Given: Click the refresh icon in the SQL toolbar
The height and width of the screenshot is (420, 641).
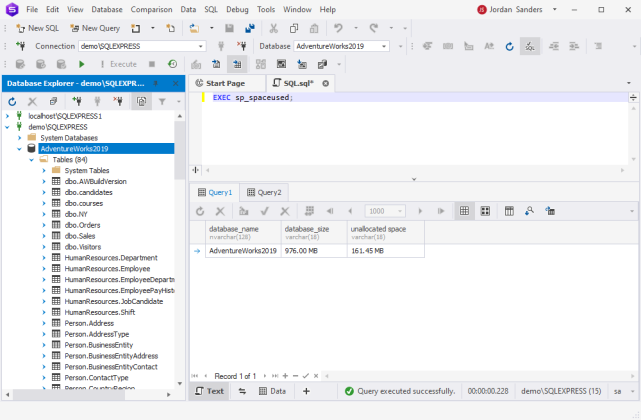Looking at the screenshot, I should (509, 46).
